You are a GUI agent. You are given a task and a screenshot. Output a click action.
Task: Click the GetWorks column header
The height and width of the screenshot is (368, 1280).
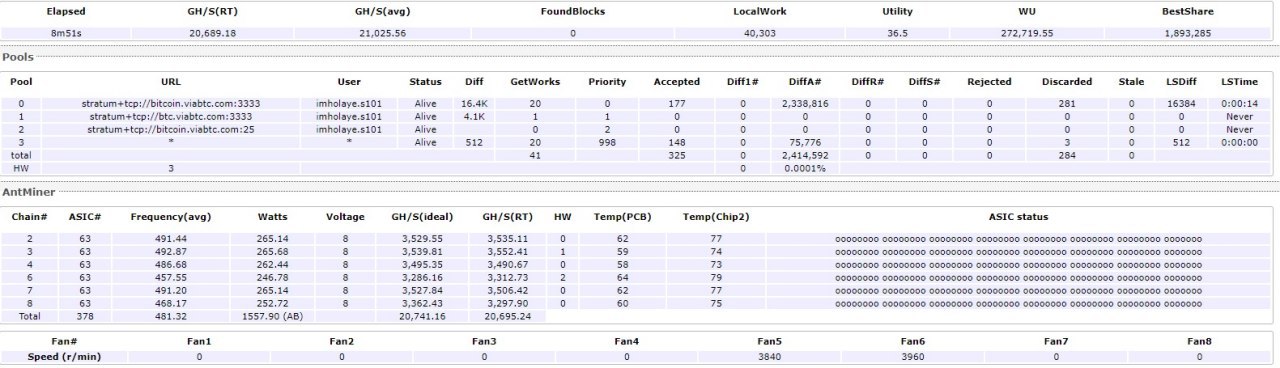point(536,82)
